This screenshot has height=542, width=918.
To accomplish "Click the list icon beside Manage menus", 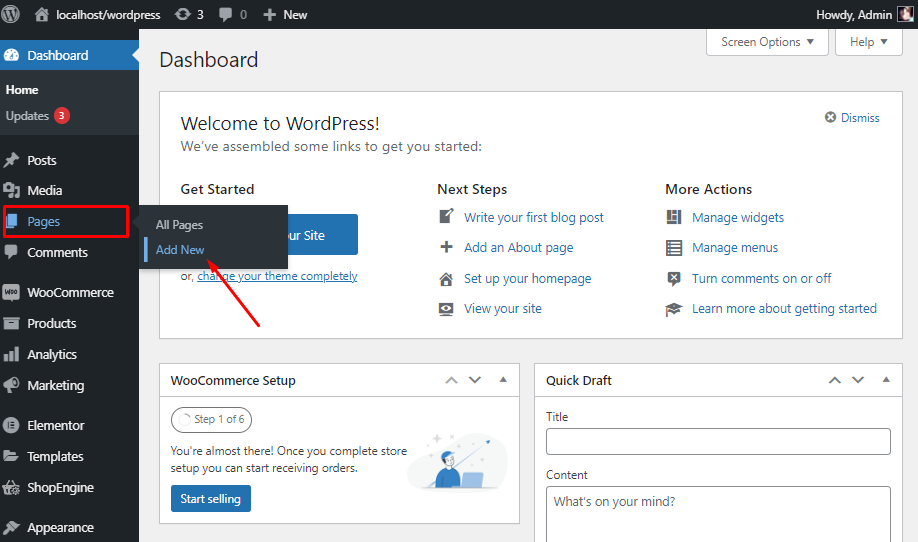I will [x=674, y=248].
